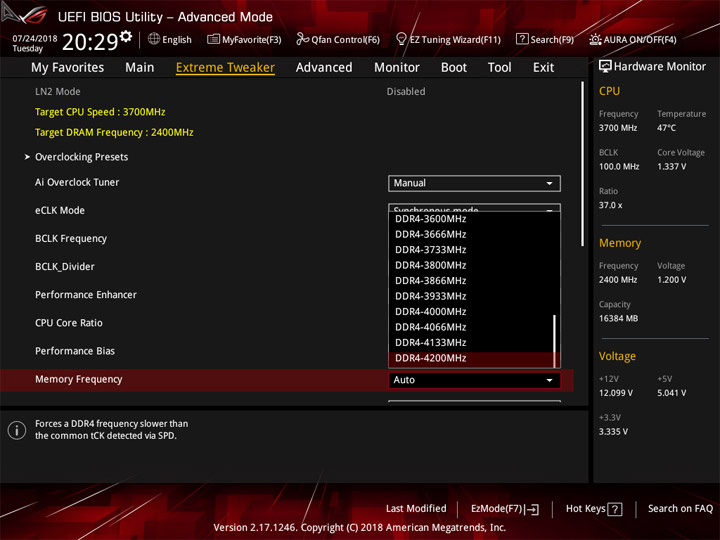The height and width of the screenshot is (540, 720).
Task: Click the Hot Keys question mark icon
Action: [614, 509]
